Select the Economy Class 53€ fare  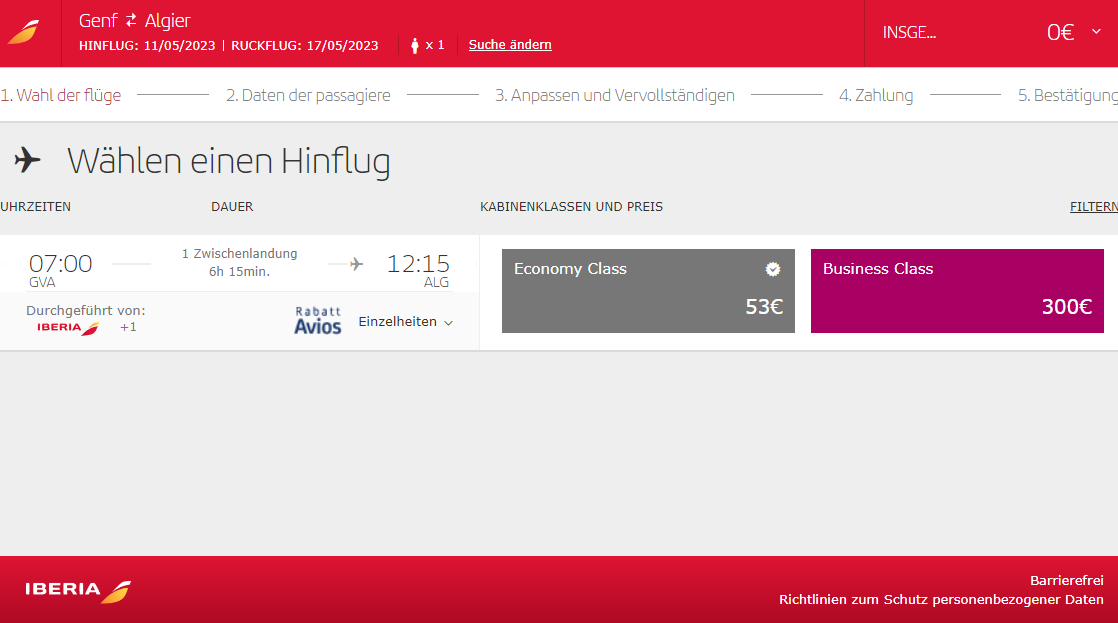pyautogui.click(x=648, y=291)
